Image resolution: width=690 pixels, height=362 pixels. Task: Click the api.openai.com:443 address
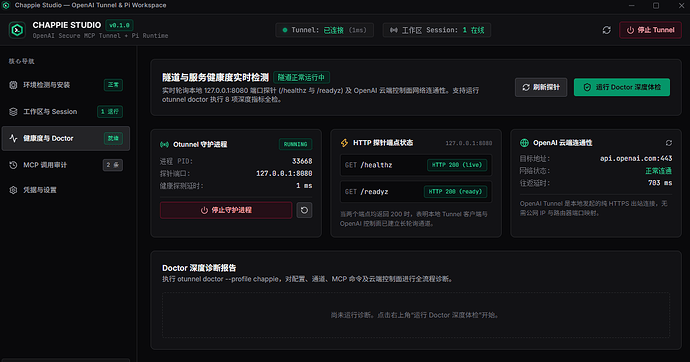click(x=636, y=158)
